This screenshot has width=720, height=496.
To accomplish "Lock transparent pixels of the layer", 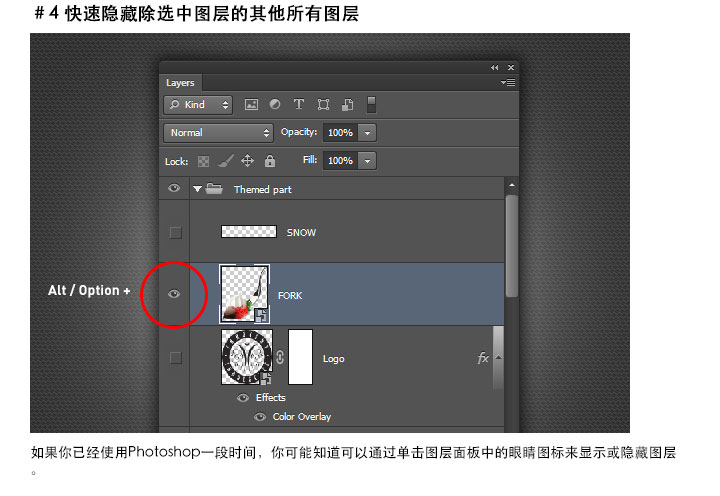I will coord(203,161).
